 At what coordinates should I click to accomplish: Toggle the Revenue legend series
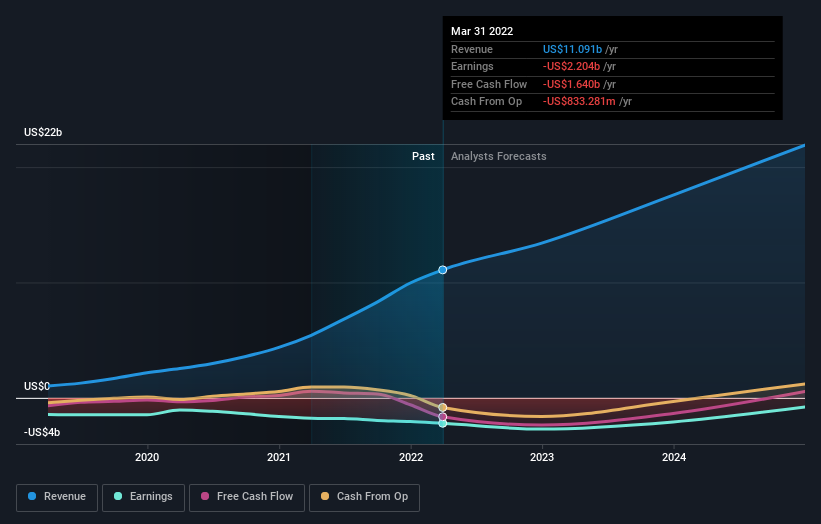[x=57, y=497]
